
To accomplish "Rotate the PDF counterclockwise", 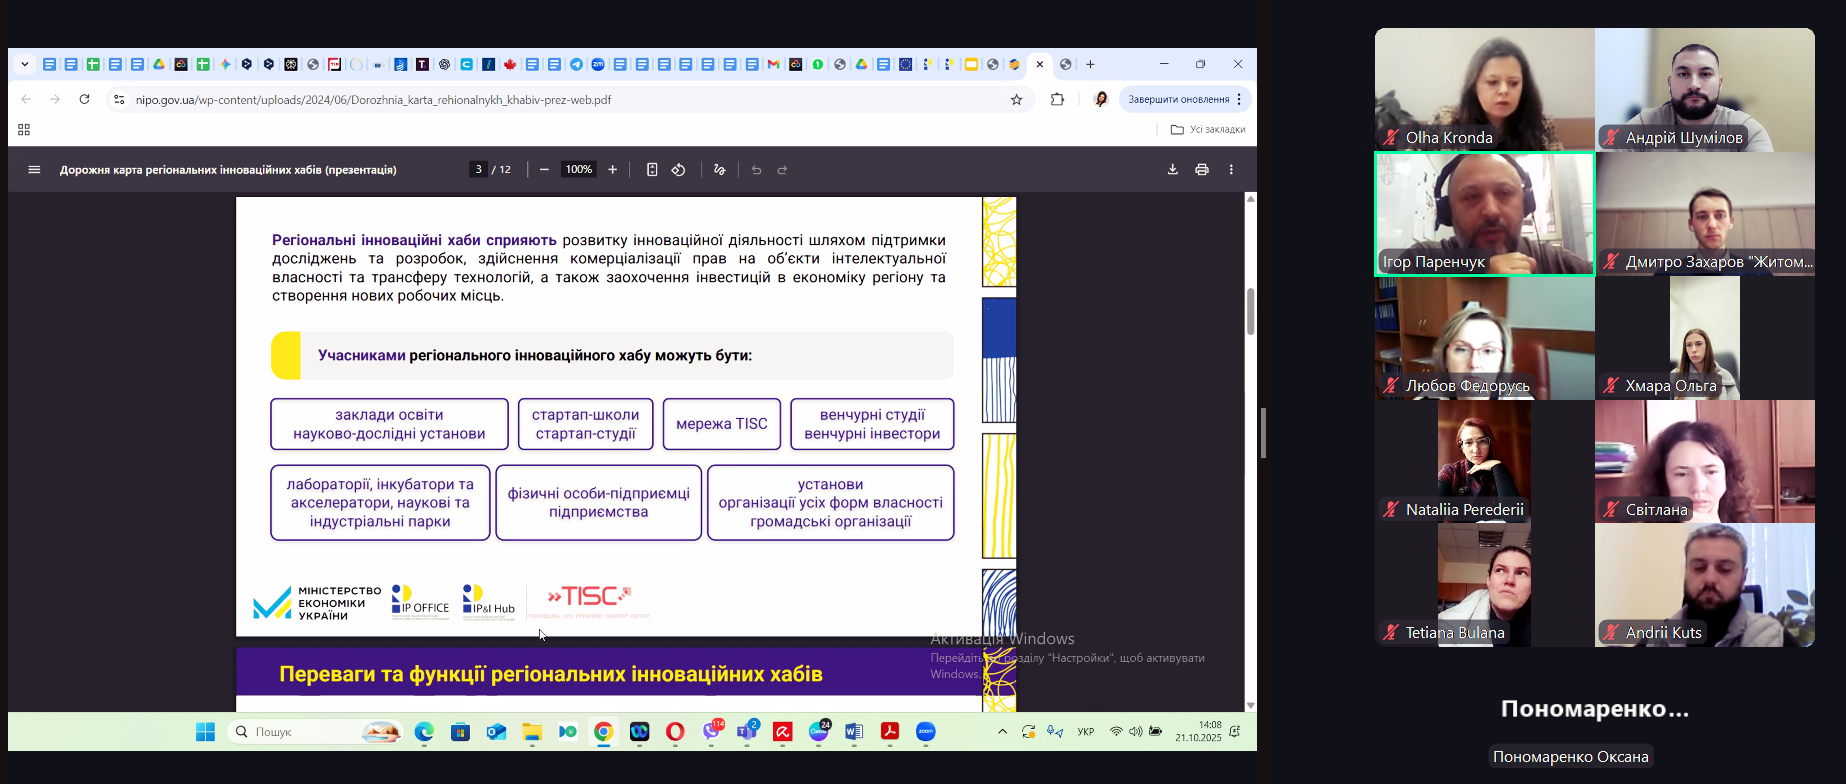I will coord(679,170).
